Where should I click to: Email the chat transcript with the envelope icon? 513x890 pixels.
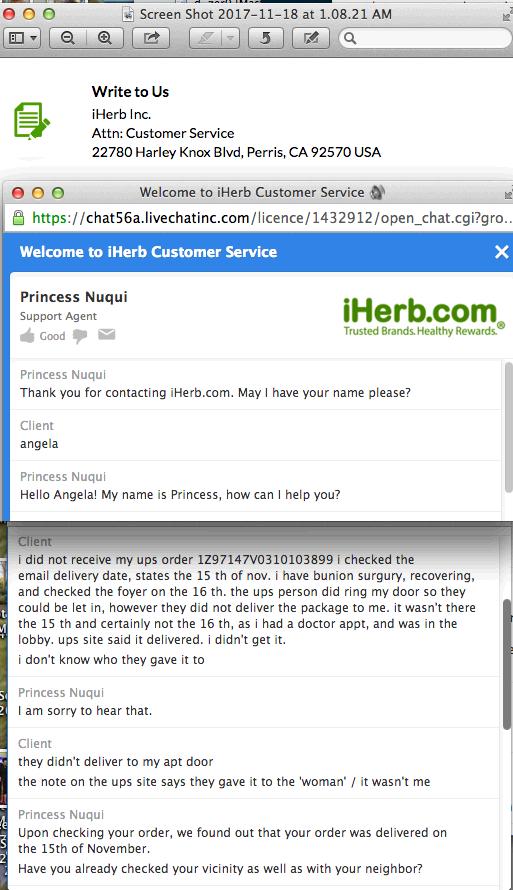click(x=107, y=334)
